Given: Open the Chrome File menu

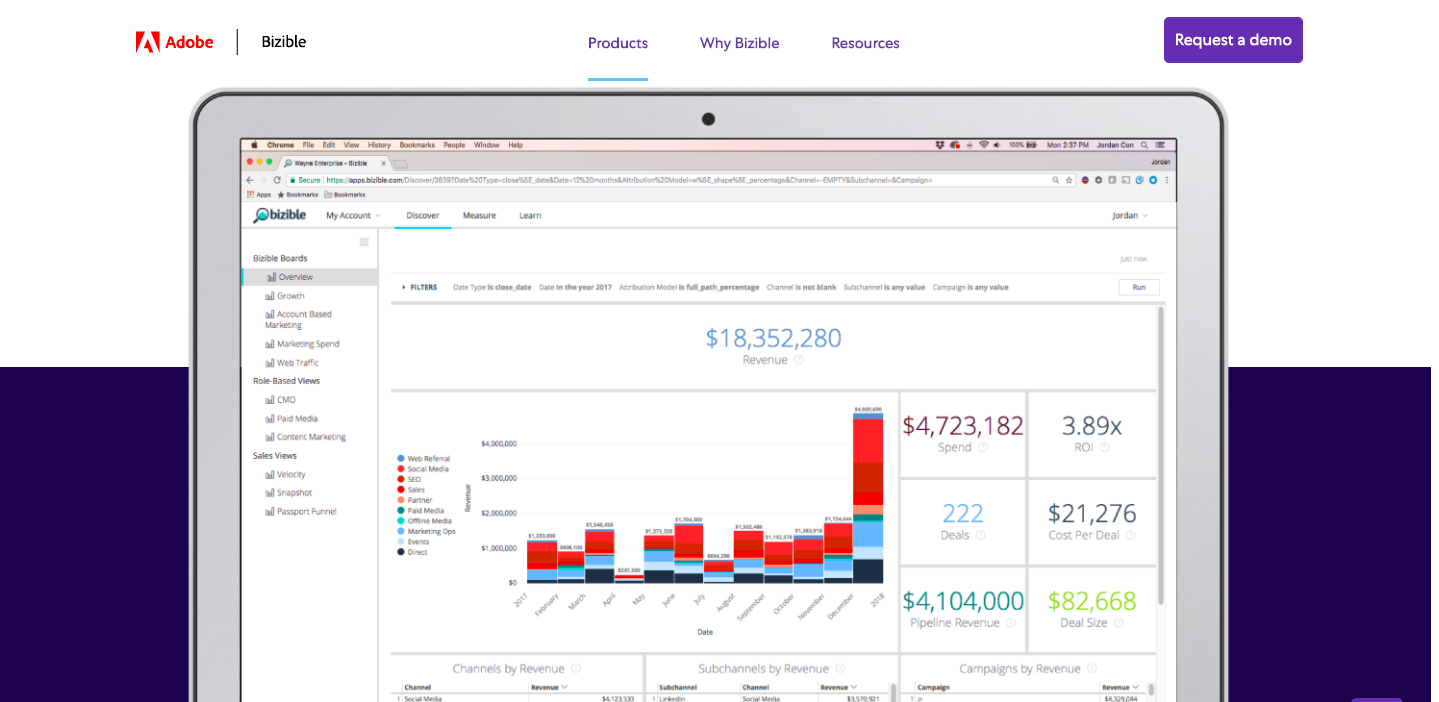Looking at the screenshot, I should (x=308, y=145).
